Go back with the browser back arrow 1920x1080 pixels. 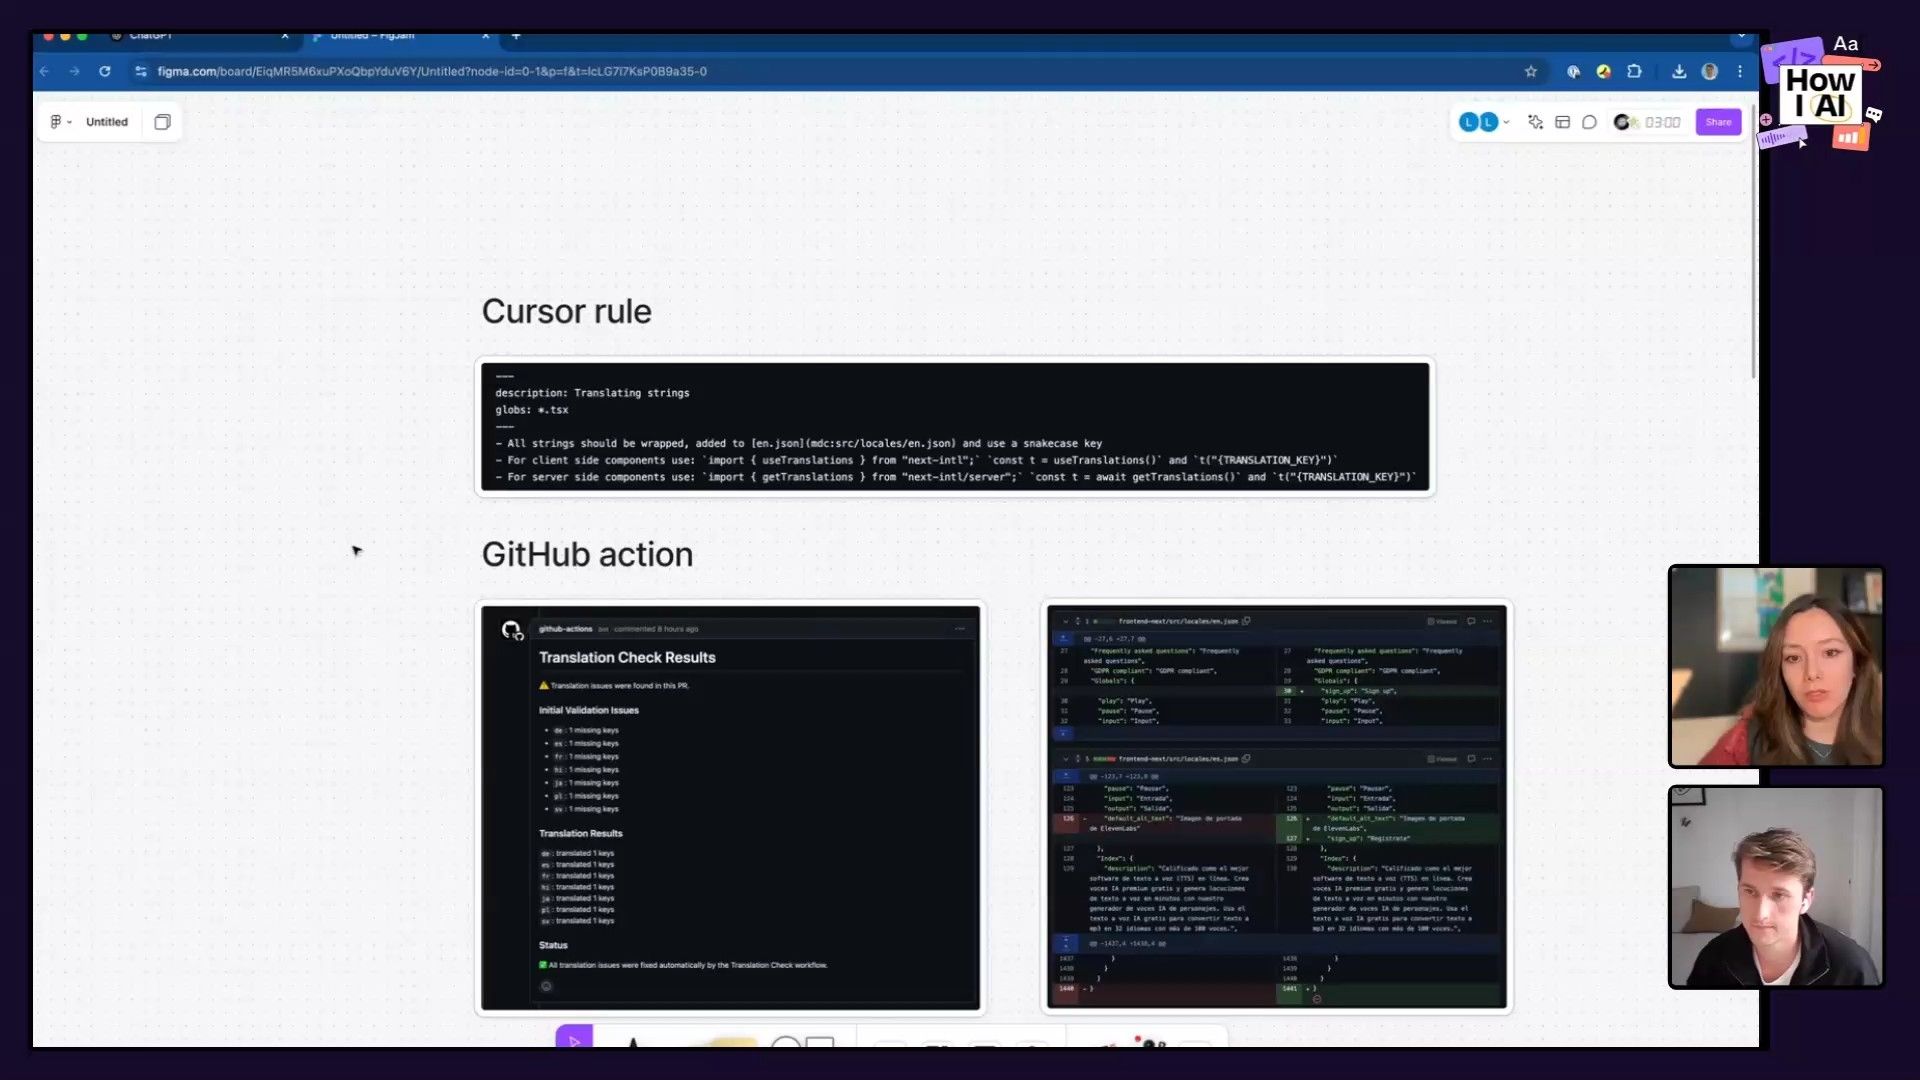coord(44,71)
